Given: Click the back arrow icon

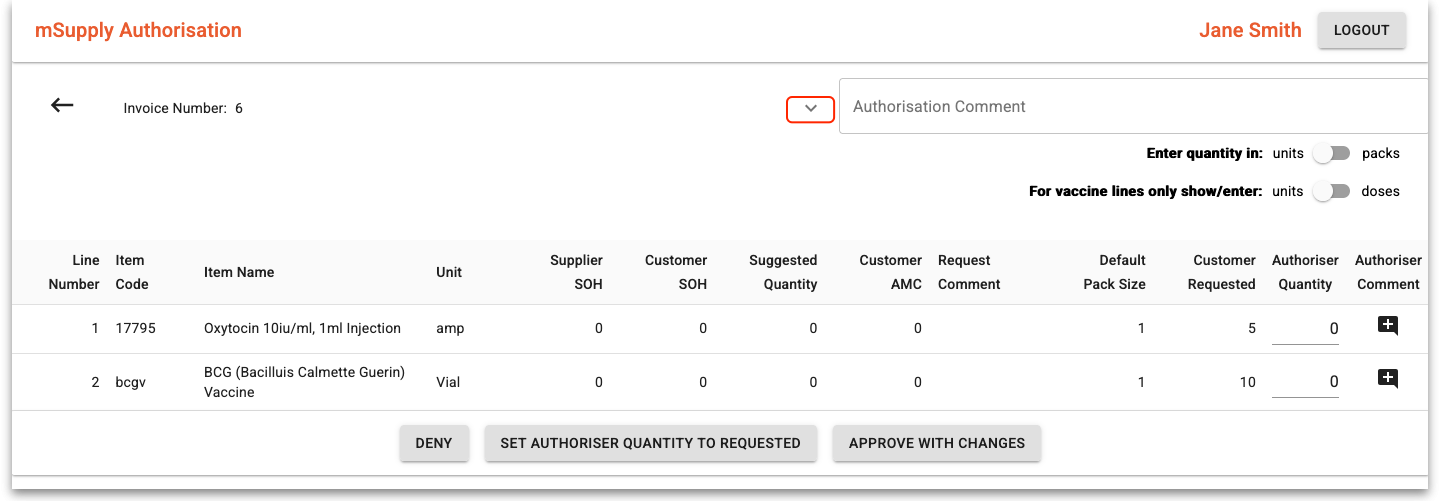Looking at the screenshot, I should coord(62,106).
